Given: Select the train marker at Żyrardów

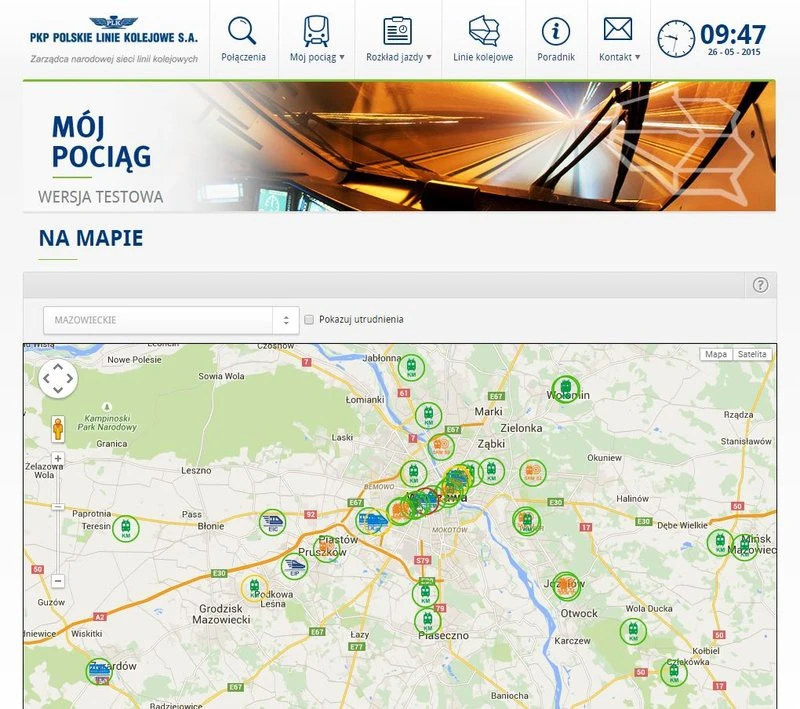Looking at the screenshot, I should (99, 670).
